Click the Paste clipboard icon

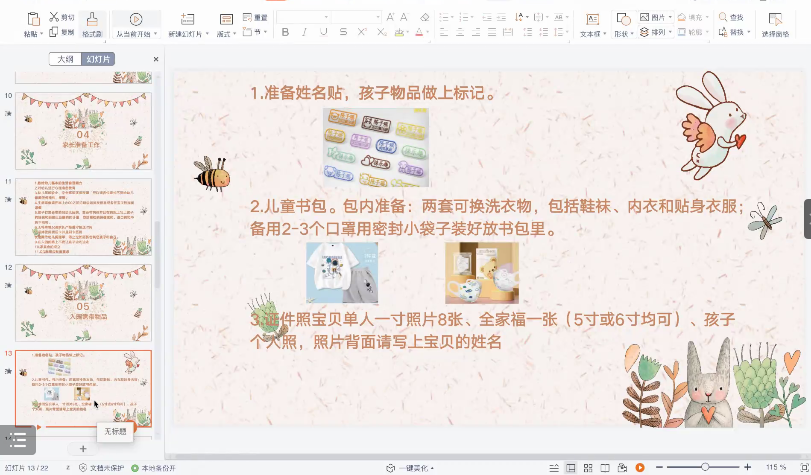[33, 20]
